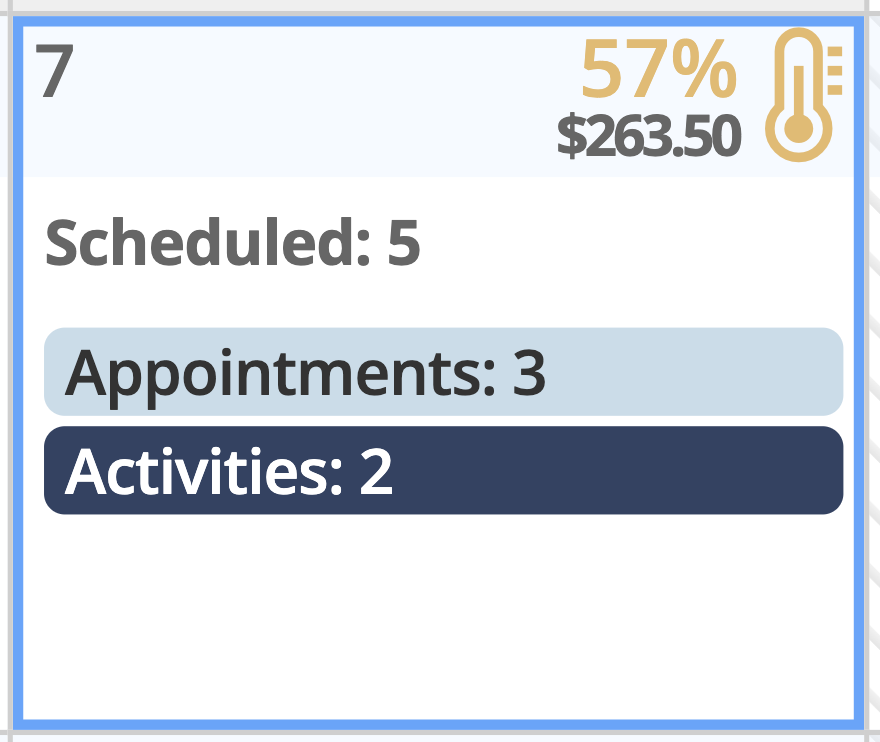The image size is (880, 742).
Task: Click the gold thermometer icon
Action: point(798,94)
